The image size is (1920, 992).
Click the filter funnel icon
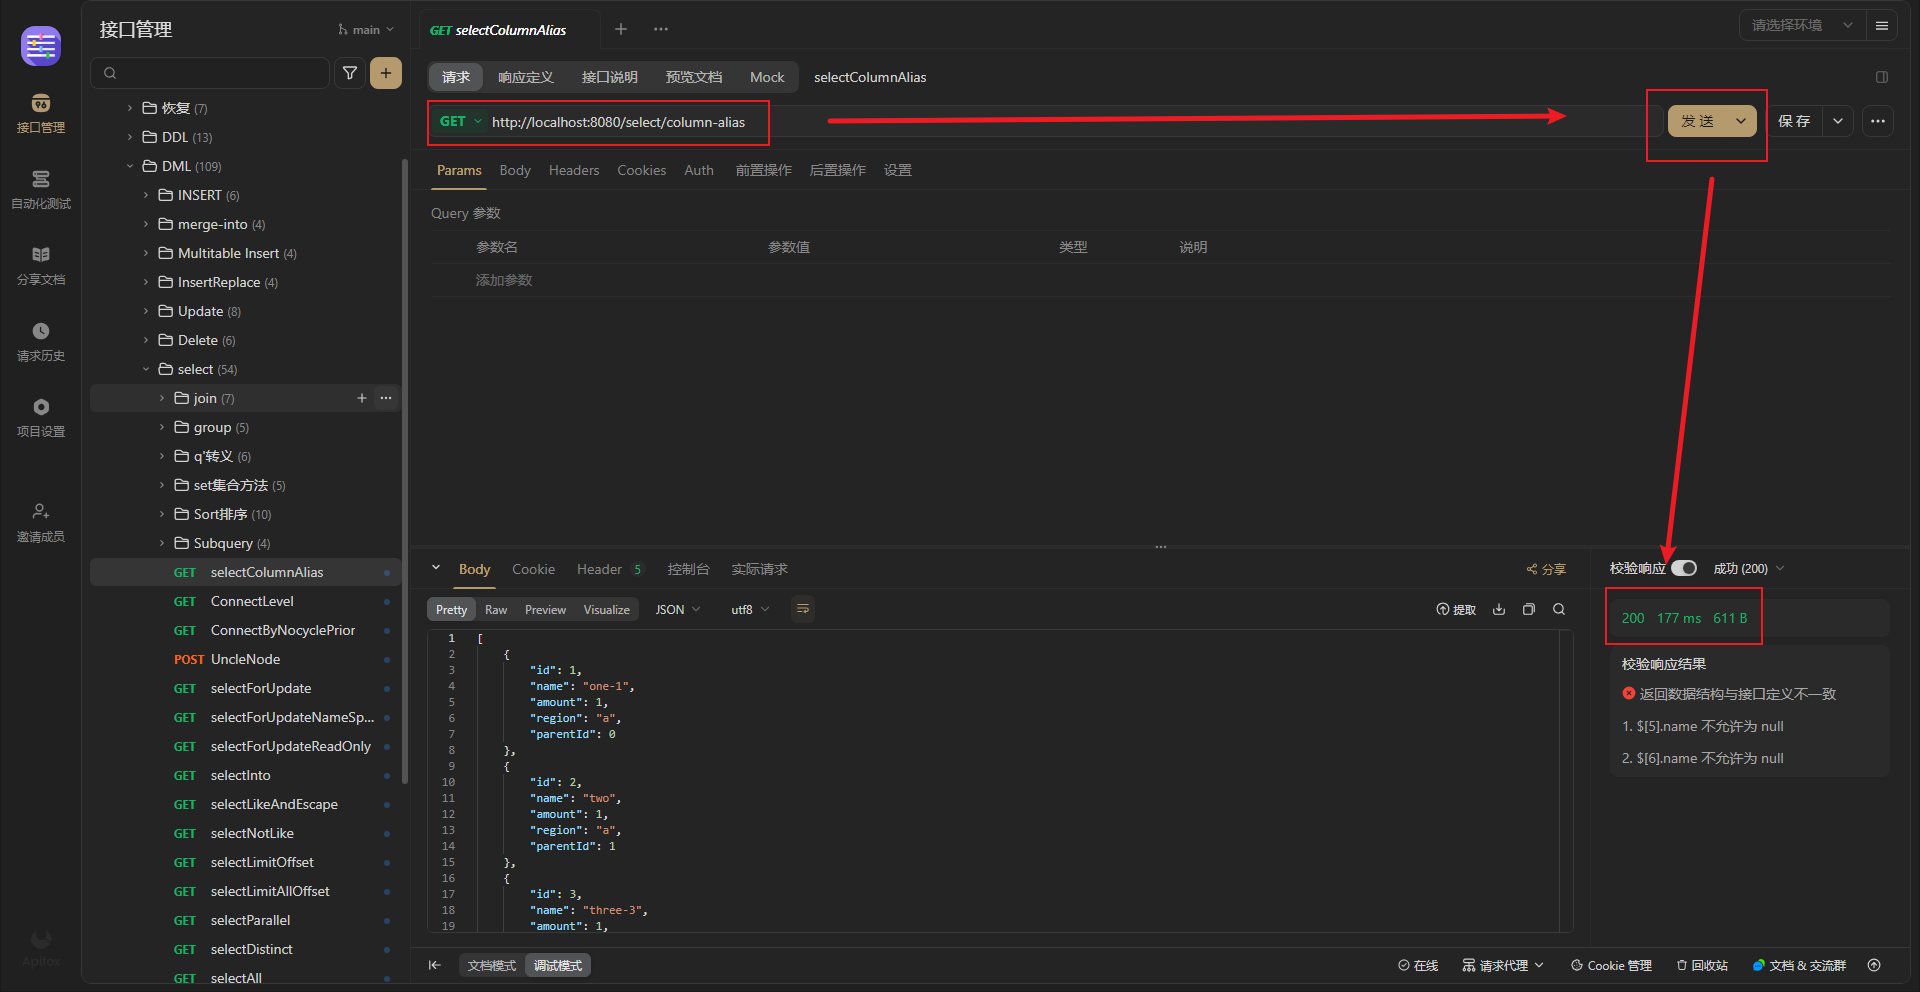coord(350,73)
